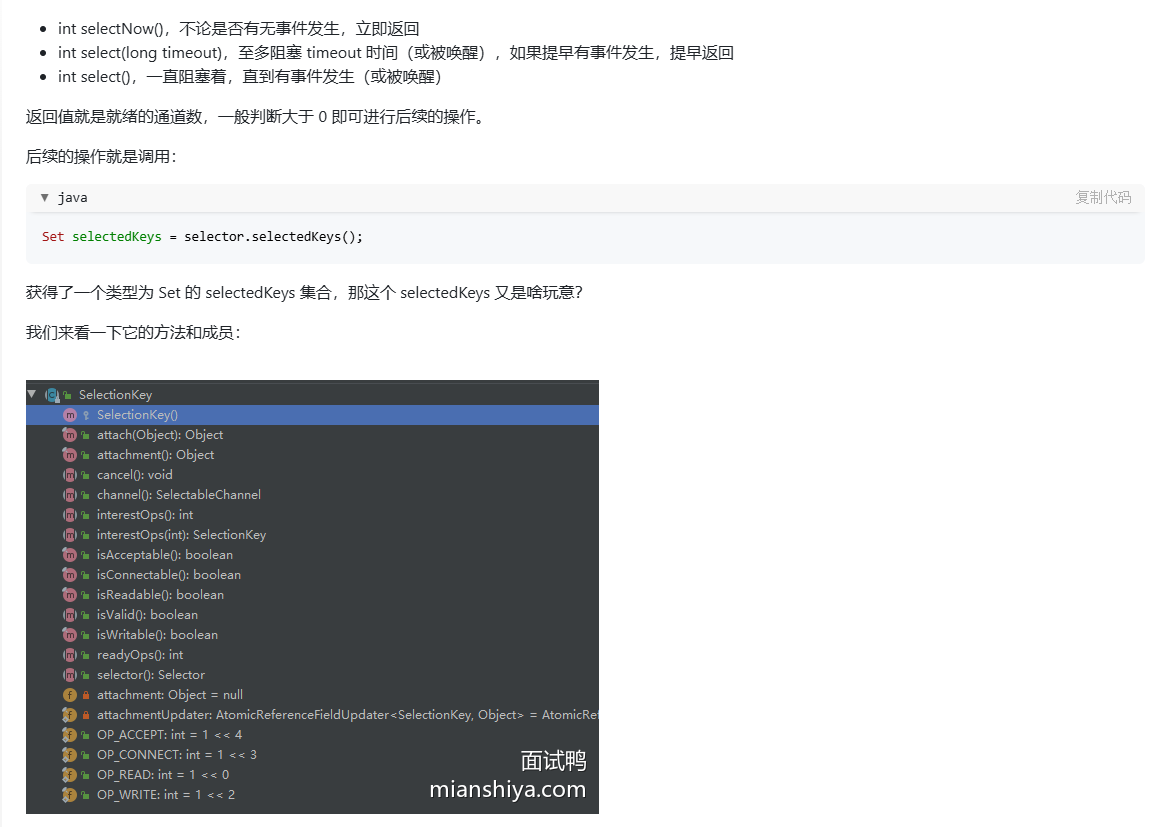1163x827 pixels.
Task: Click selector.selectedKeys() call in code
Action: point(274,237)
